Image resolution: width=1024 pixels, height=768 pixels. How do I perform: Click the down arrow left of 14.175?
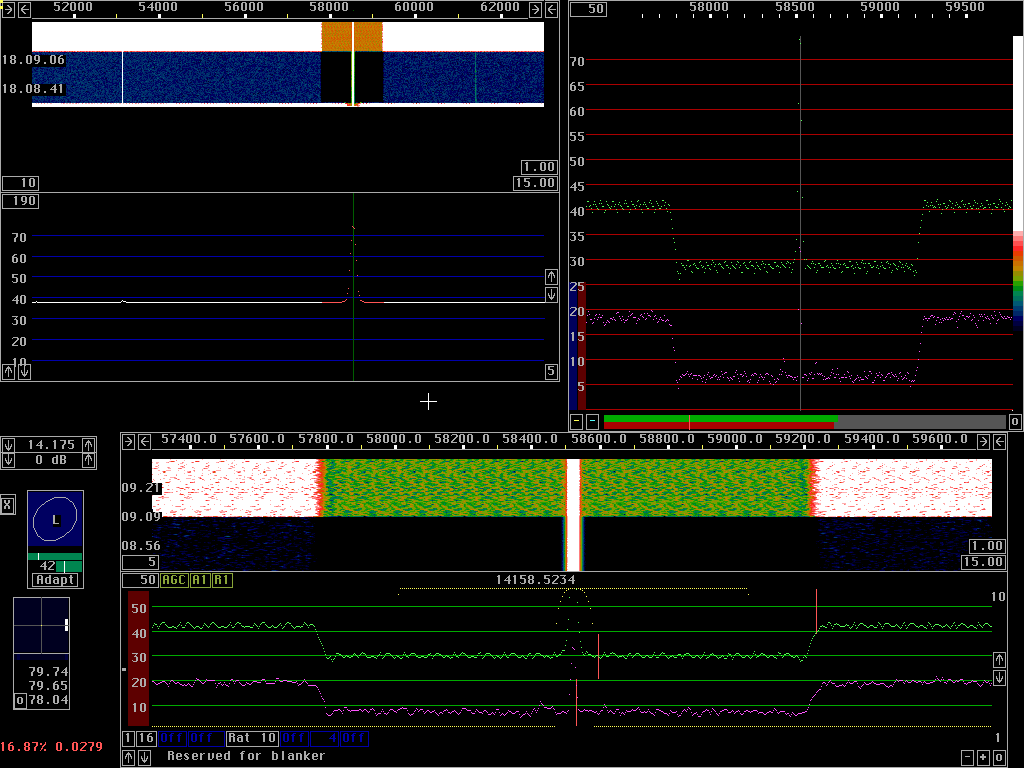[8, 445]
